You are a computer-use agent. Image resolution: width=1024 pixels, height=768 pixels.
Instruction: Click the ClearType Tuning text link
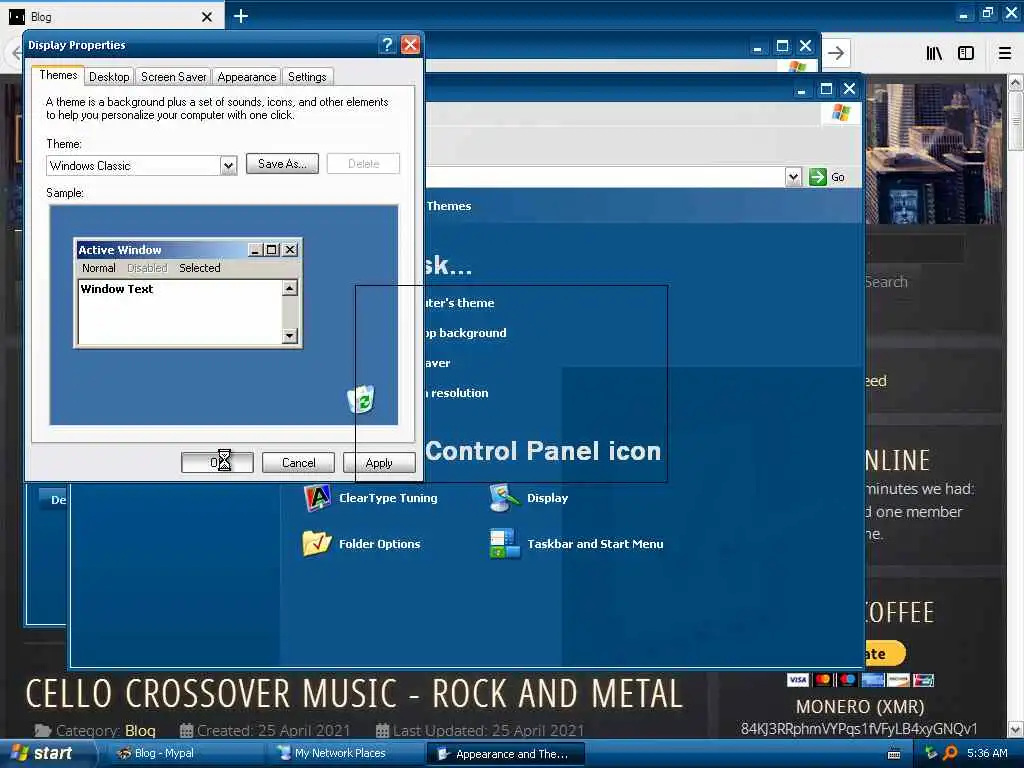388,498
